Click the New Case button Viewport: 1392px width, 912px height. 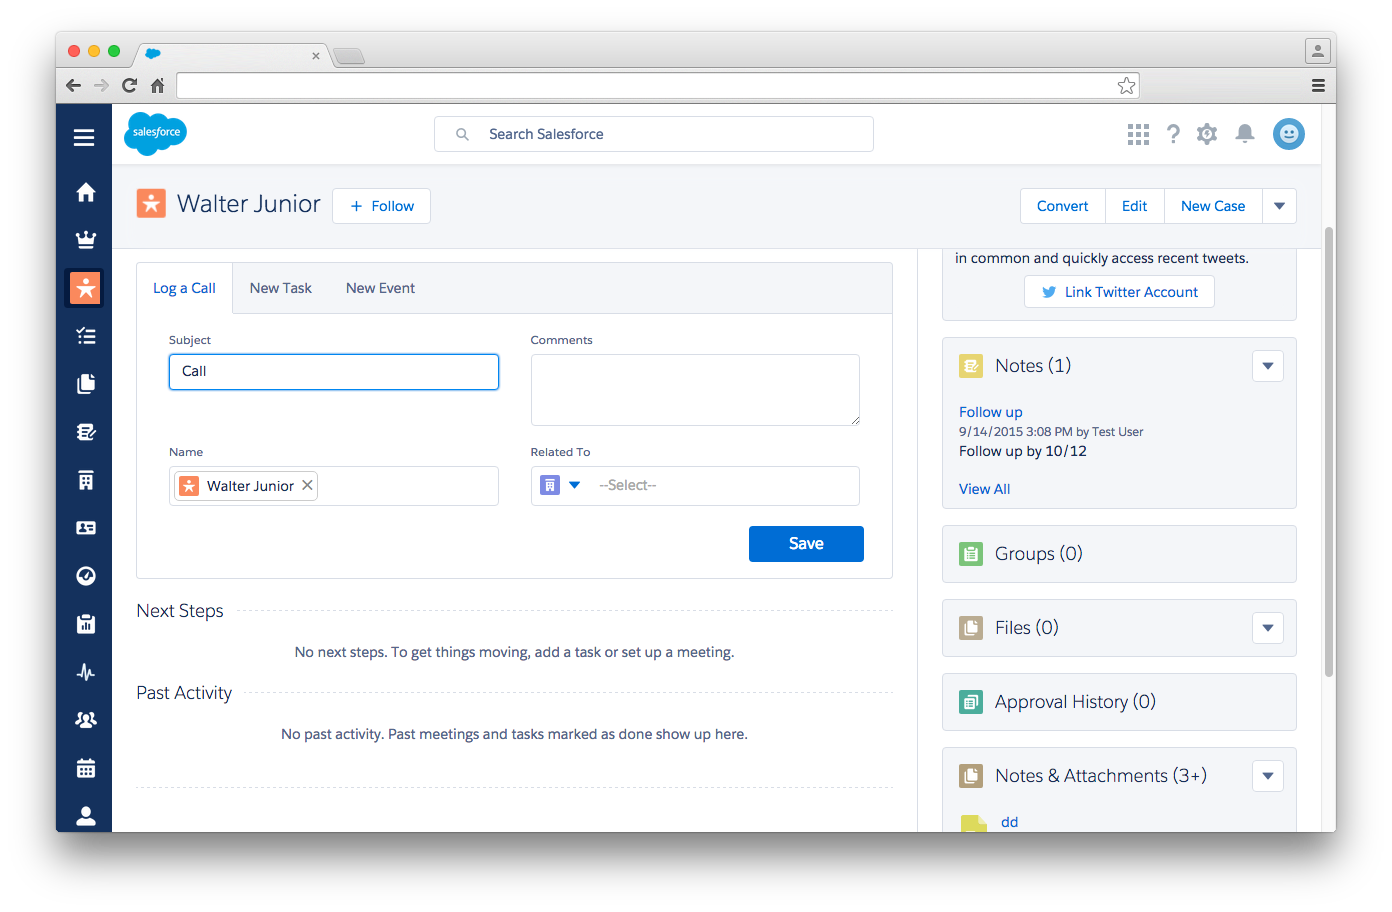tap(1213, 206)
